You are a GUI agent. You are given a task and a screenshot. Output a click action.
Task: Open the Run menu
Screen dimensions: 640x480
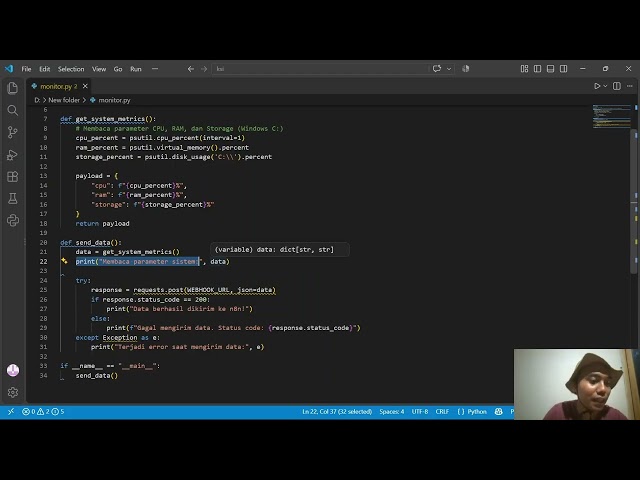136,69
